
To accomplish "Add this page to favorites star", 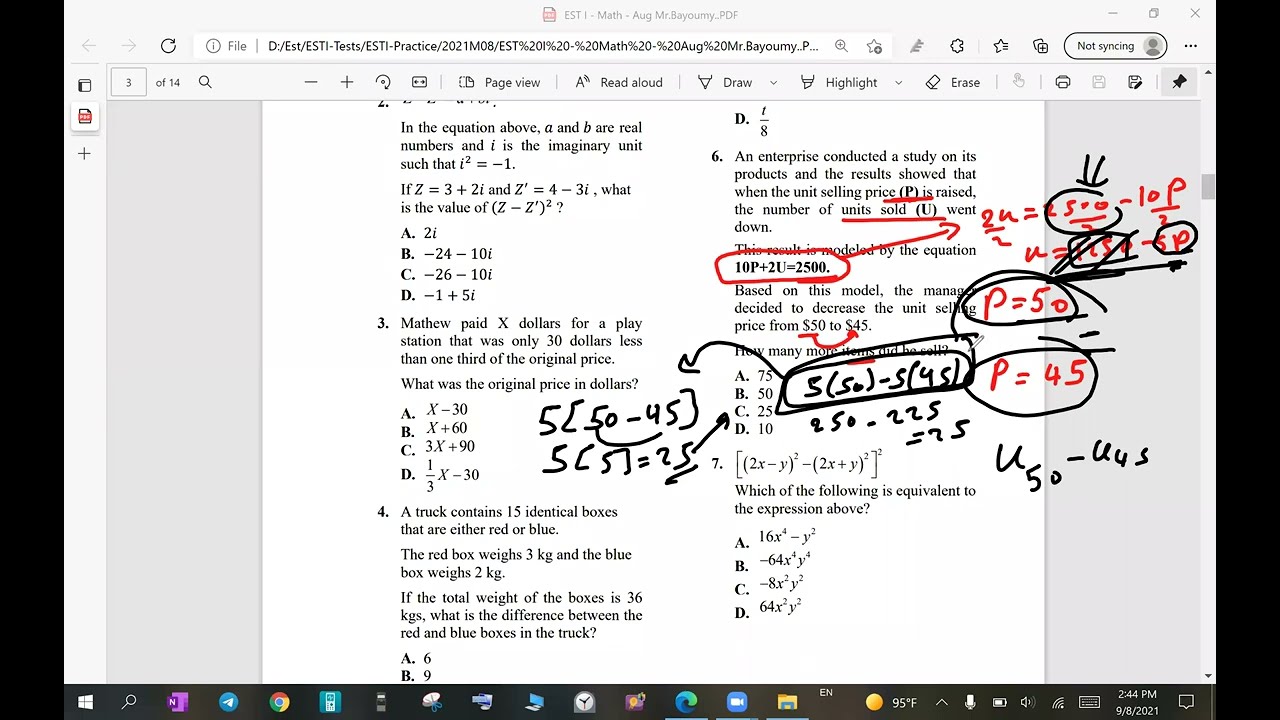I will click(x=874, y=46).
